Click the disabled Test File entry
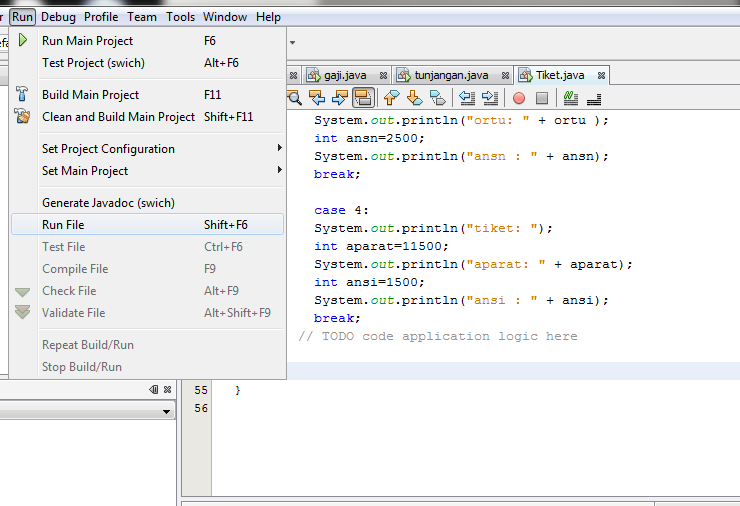The height and width of the screenshot is (506, 740). coord(147,246)
